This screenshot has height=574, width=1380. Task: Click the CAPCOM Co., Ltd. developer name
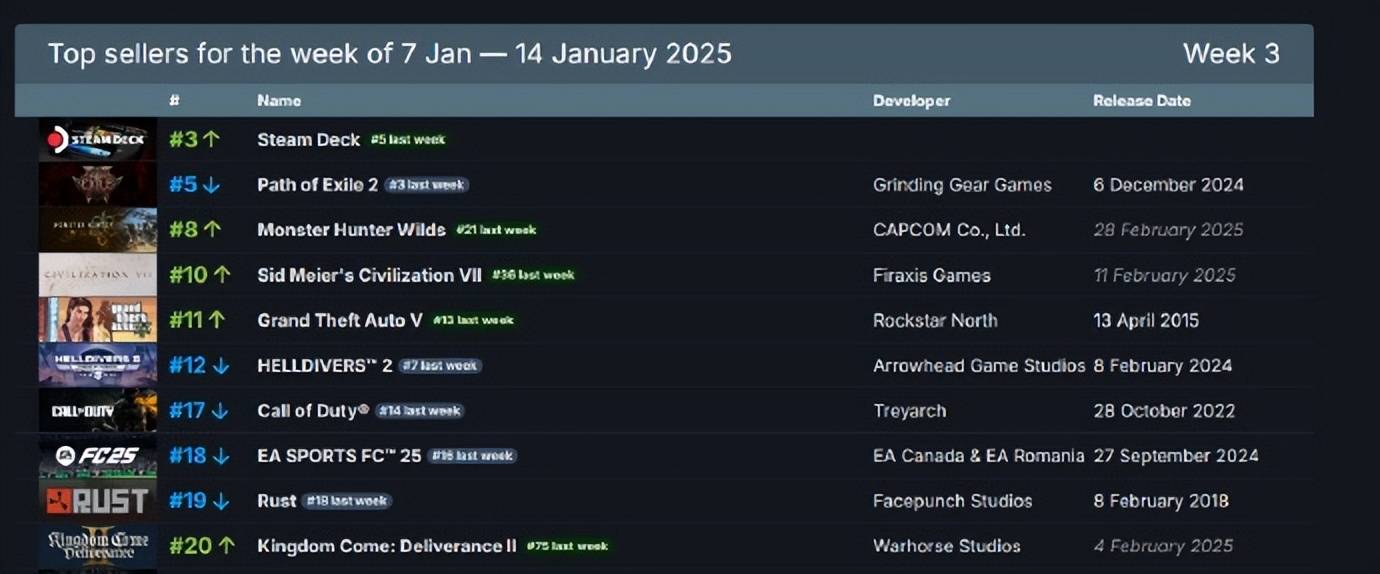tap(949, 230)
